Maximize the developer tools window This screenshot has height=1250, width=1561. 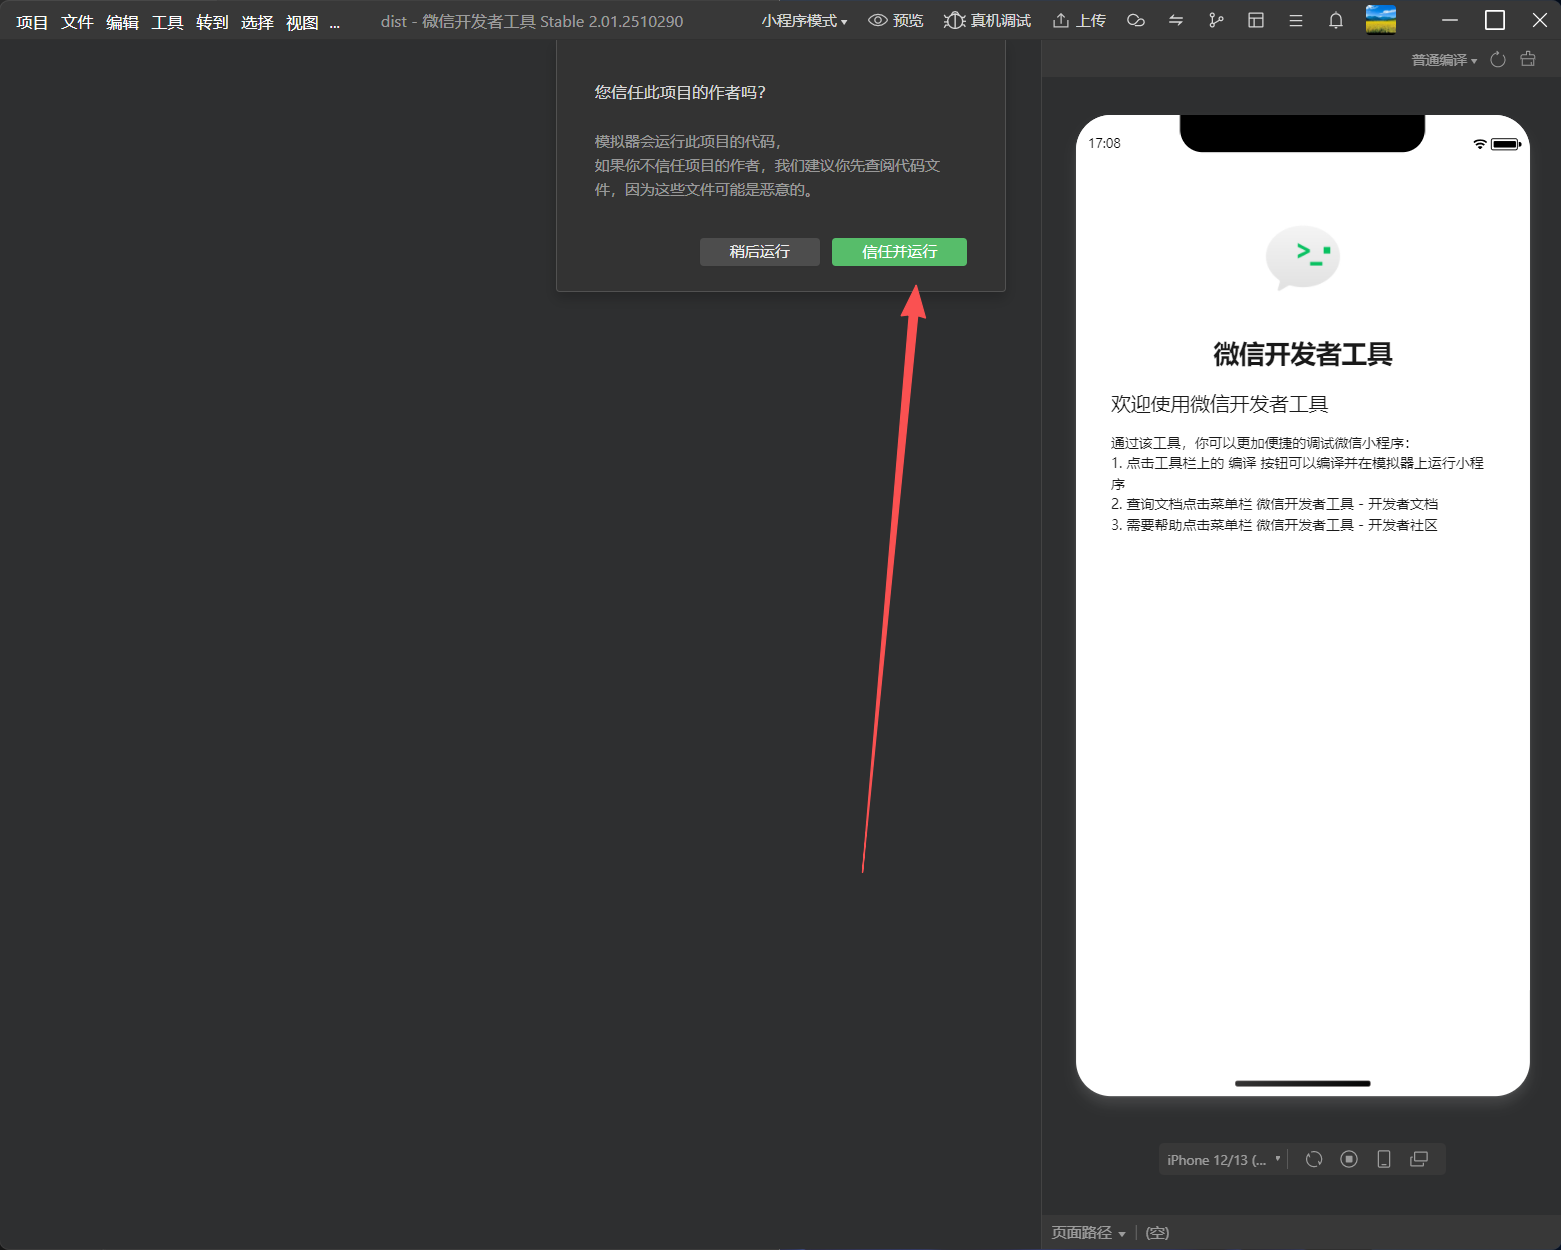point(1495,20)
